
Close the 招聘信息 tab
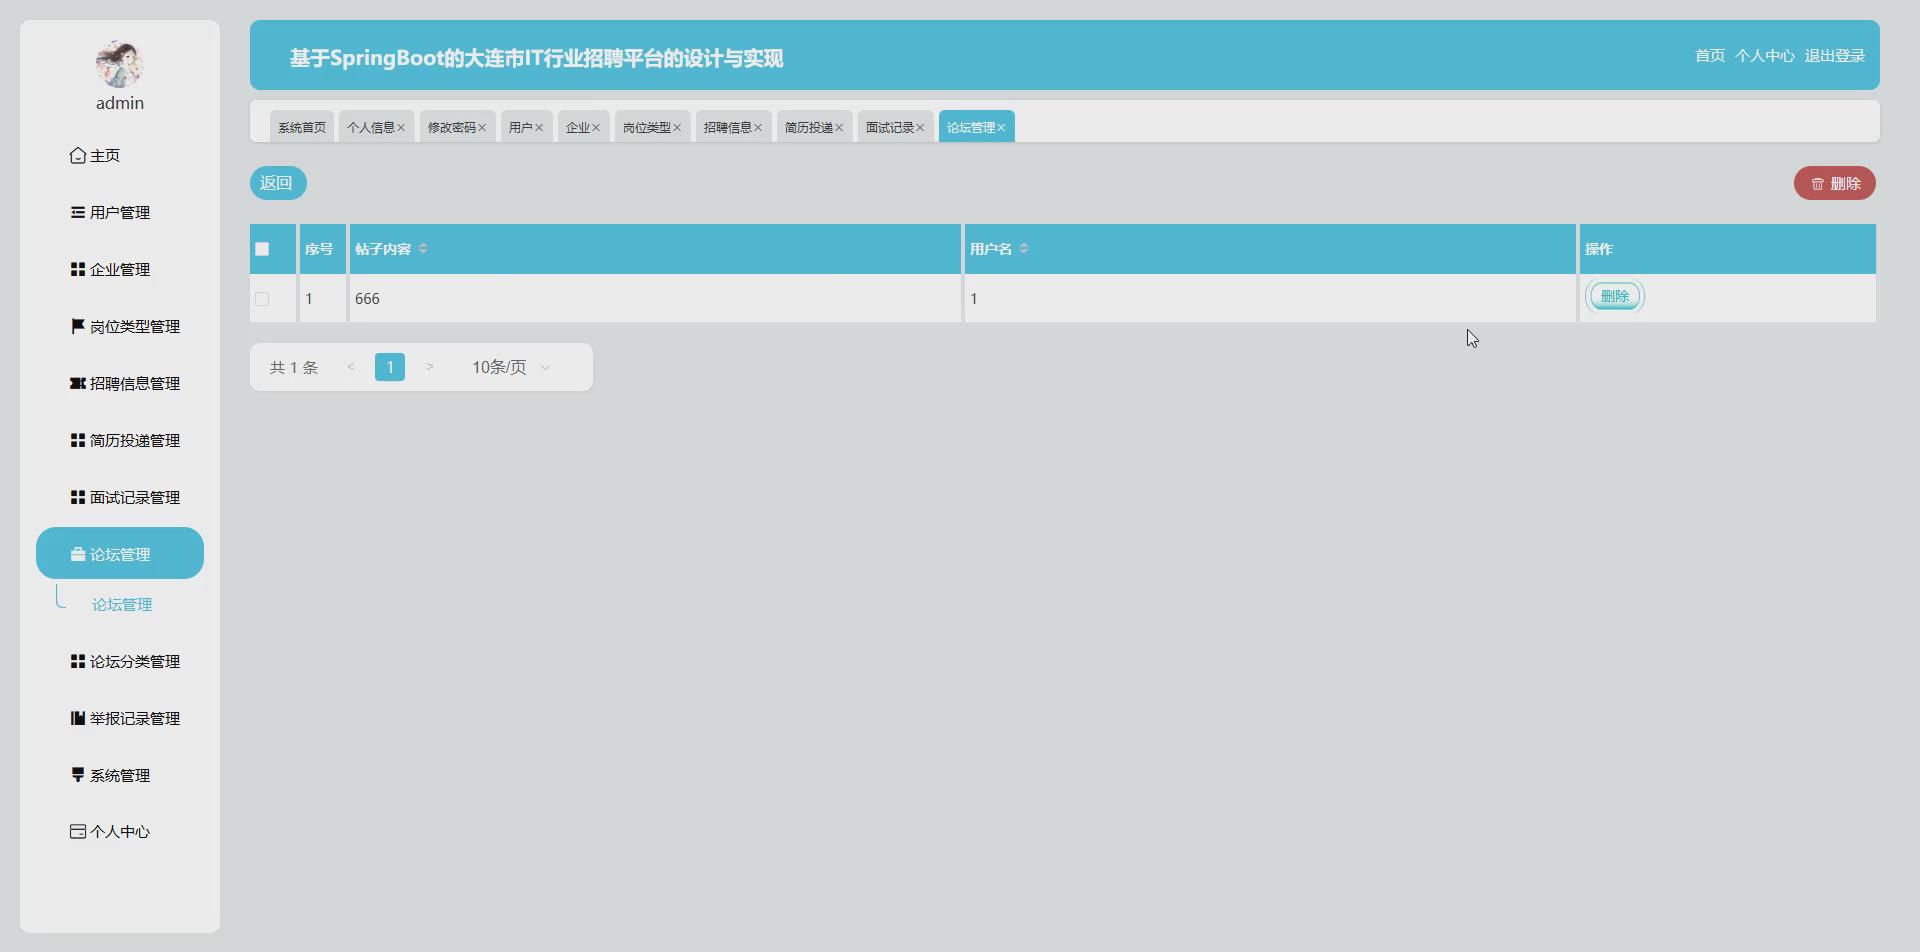758,128
